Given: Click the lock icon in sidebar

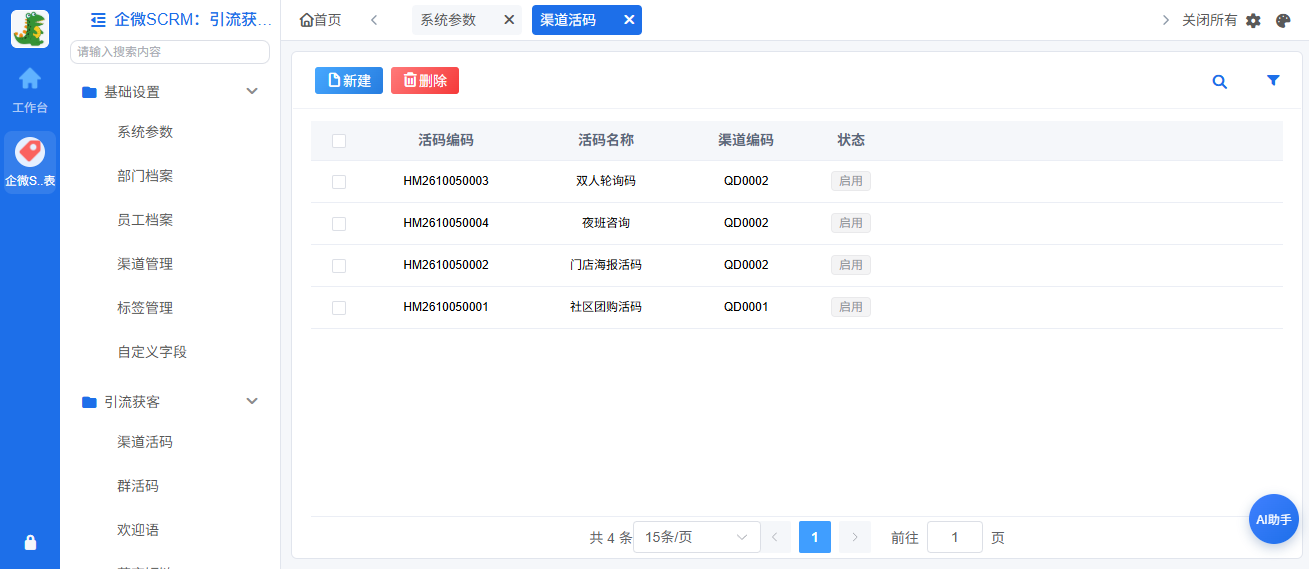Looking at the screenshot, I should 30,542.
